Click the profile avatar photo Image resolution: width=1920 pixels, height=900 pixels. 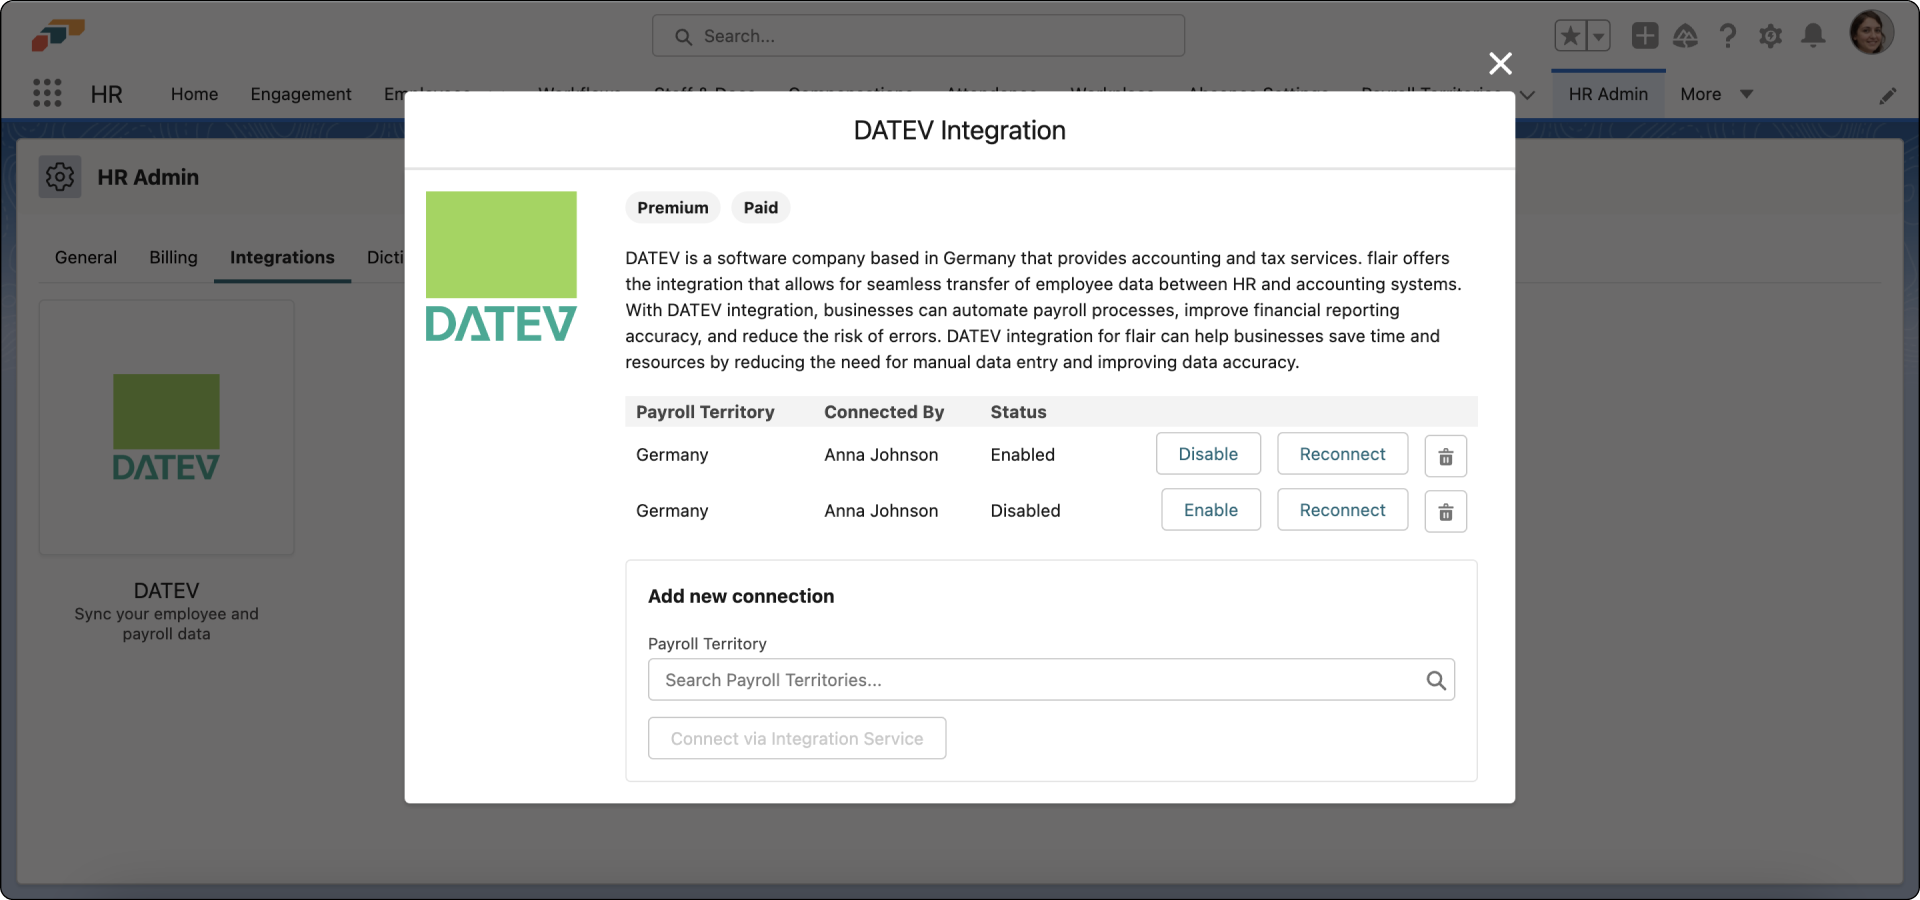coord(1873,32)
